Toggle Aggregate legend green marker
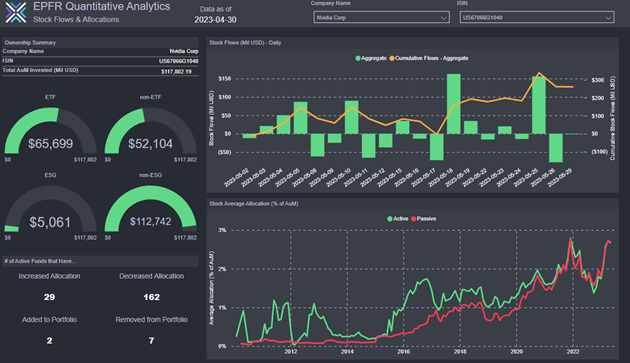This screenshot has width=630, height=363. (358, 58)
